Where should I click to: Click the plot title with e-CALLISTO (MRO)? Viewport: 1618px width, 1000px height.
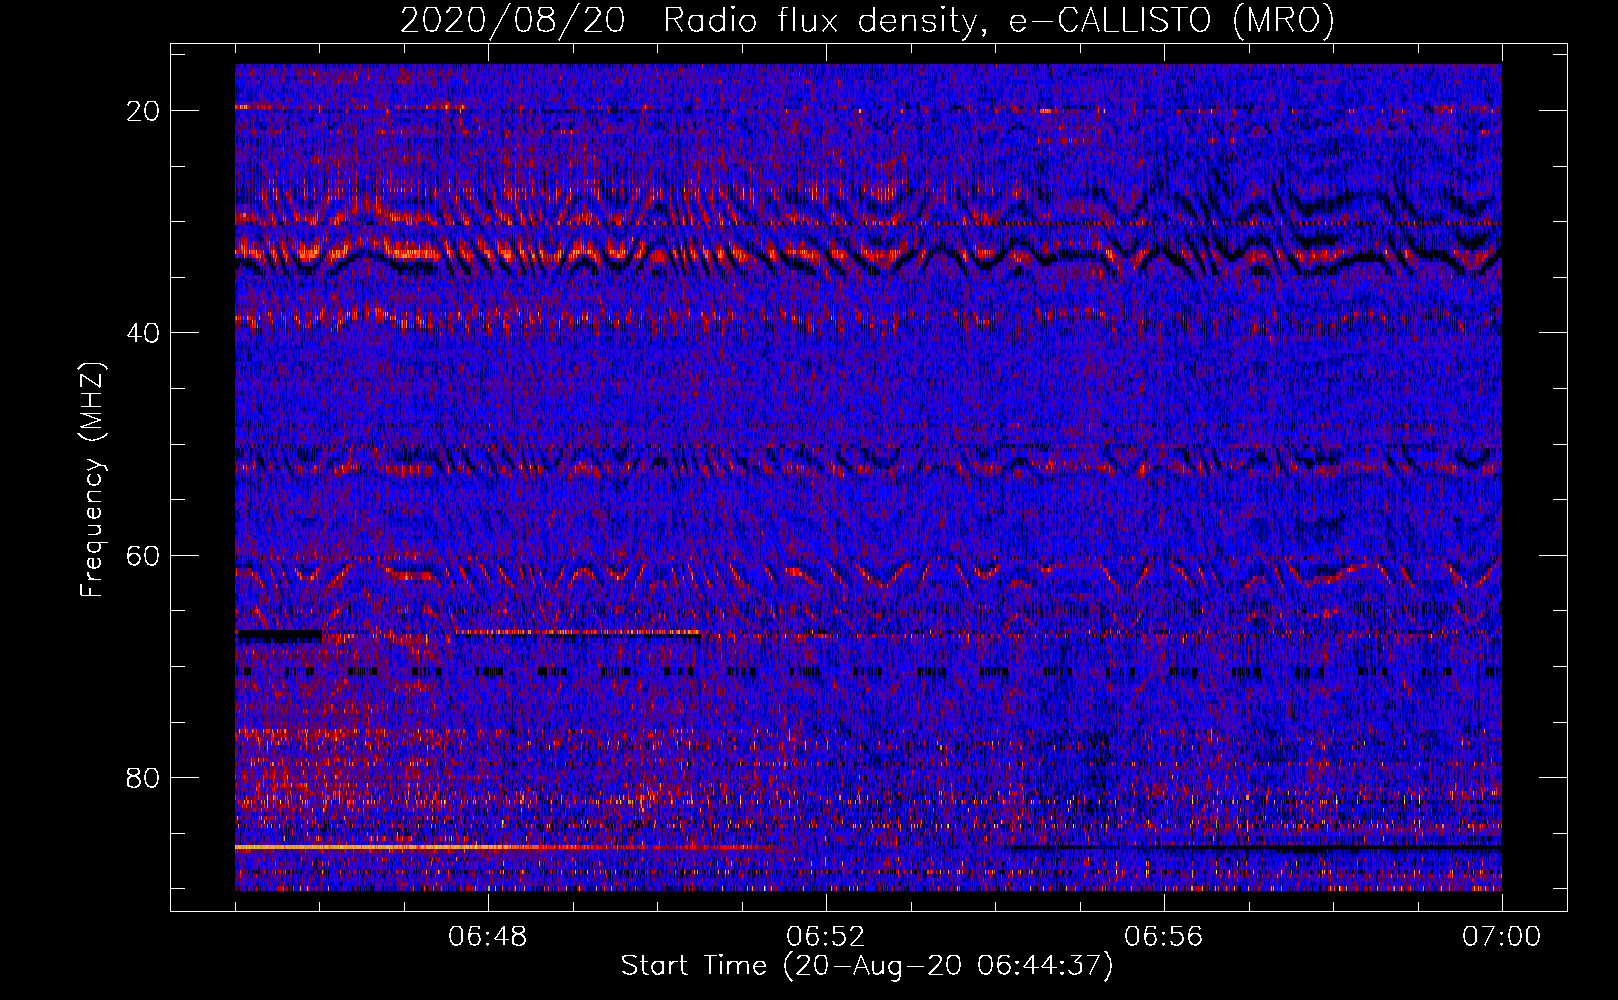[867, 20]
